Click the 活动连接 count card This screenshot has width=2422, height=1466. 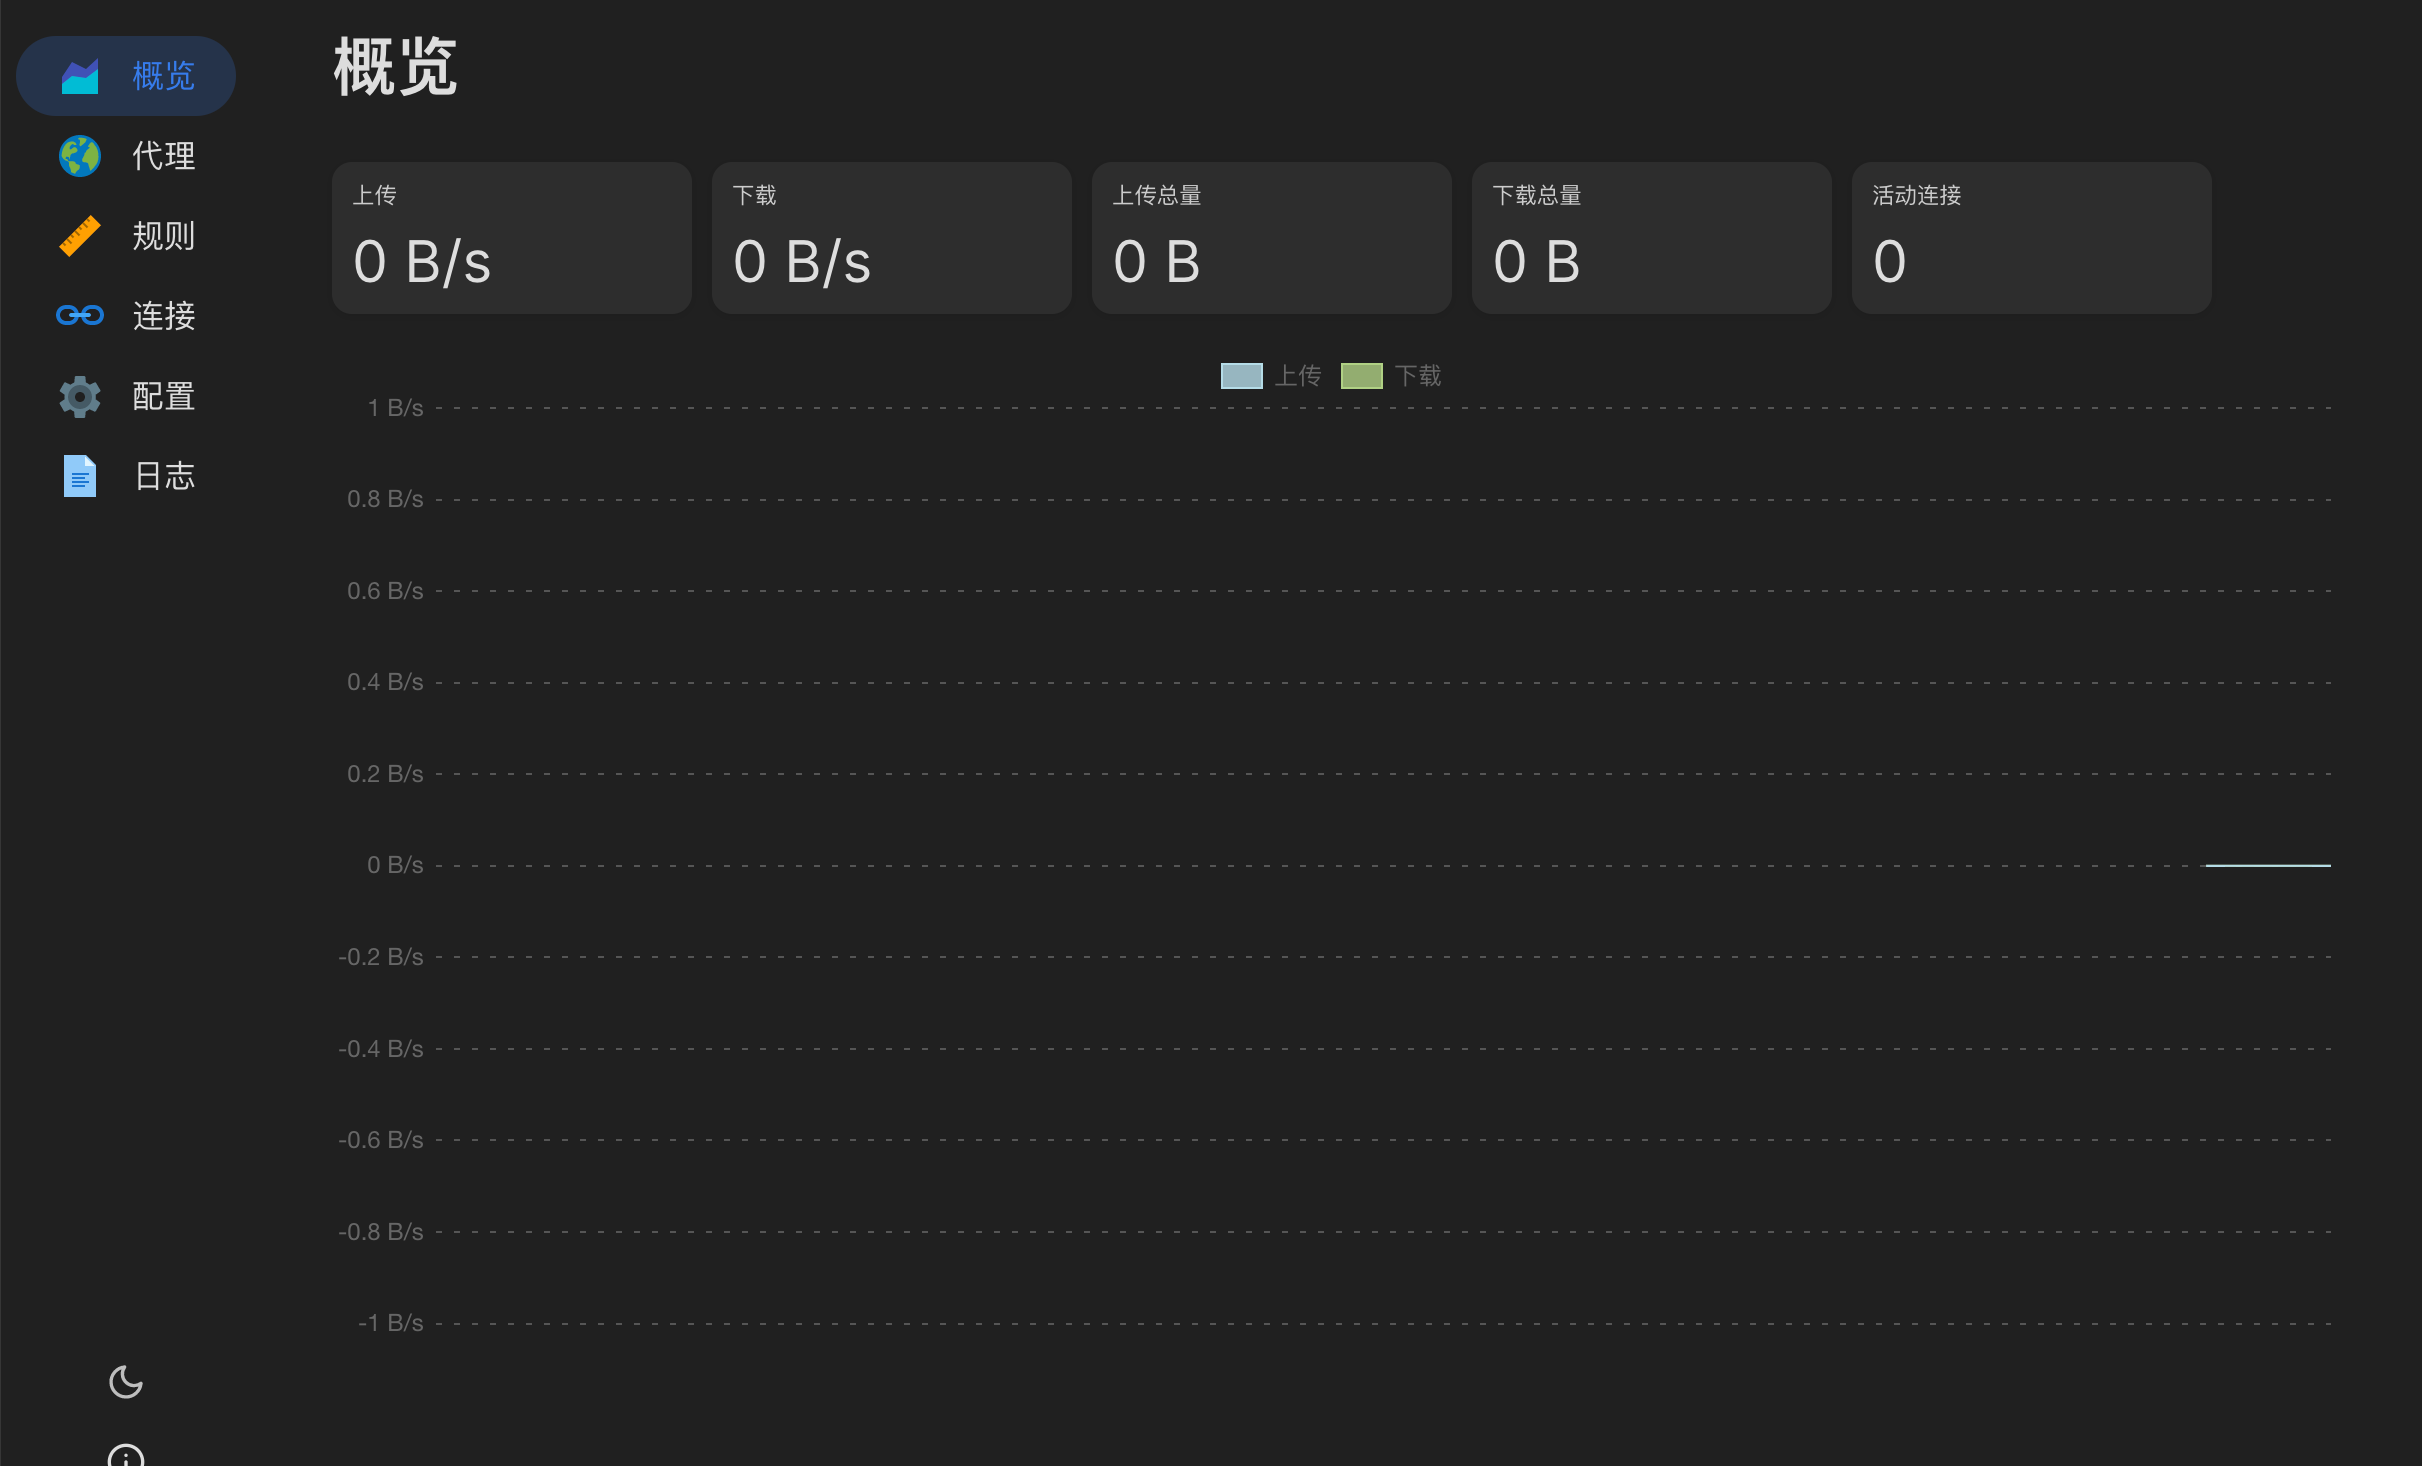click(x=2032, y=238)
